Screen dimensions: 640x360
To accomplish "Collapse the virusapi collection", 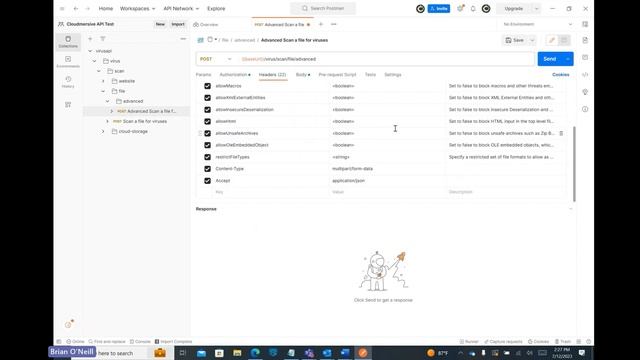I will 90,51.
